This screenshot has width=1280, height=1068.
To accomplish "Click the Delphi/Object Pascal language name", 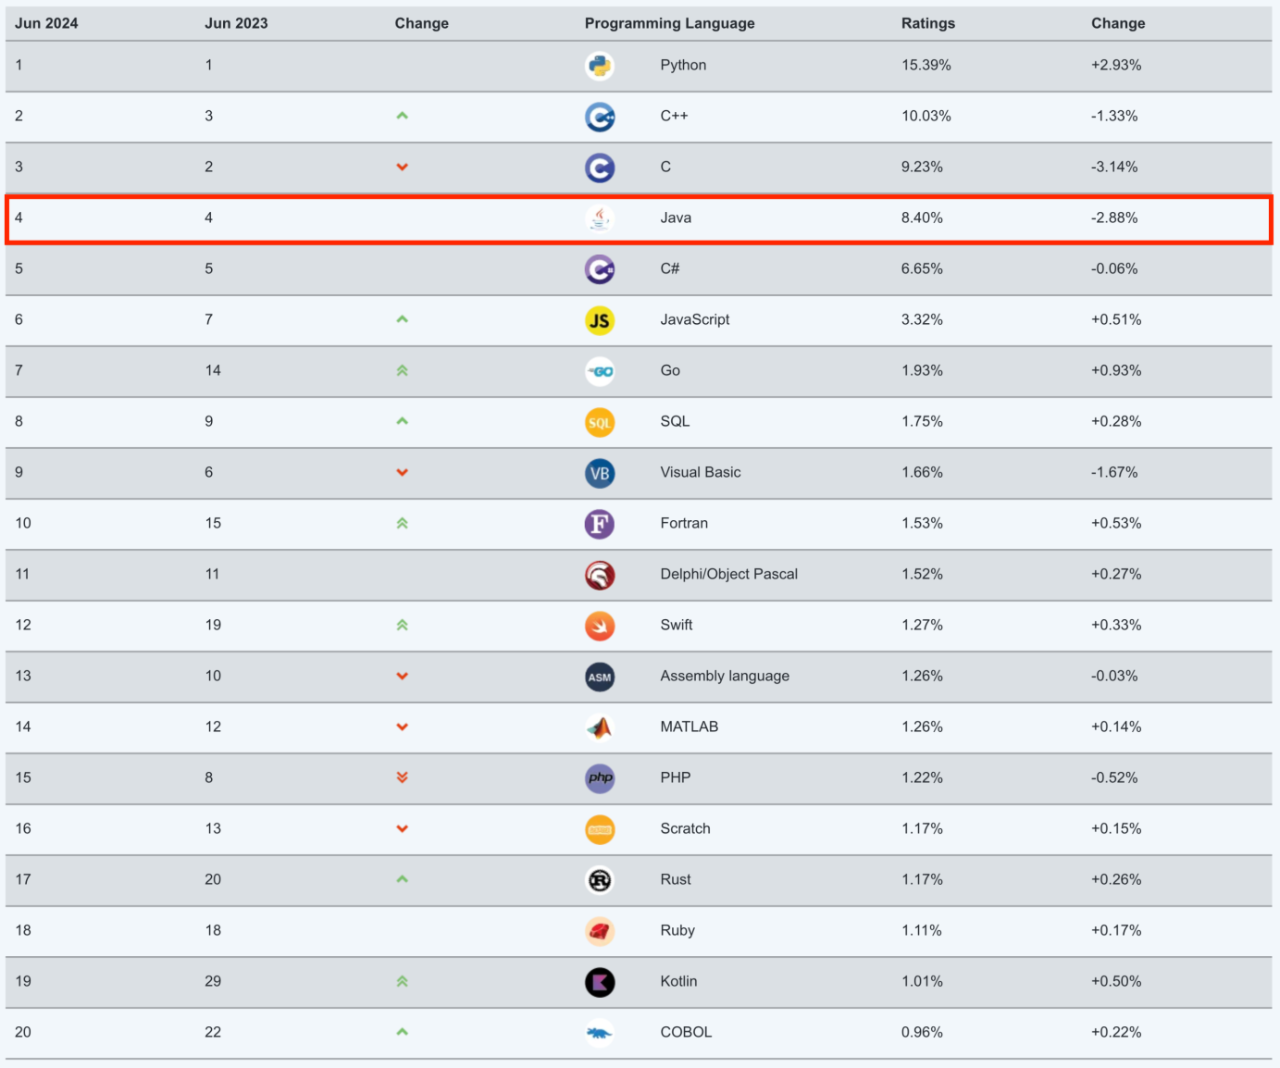I will [x=728, y=574].
